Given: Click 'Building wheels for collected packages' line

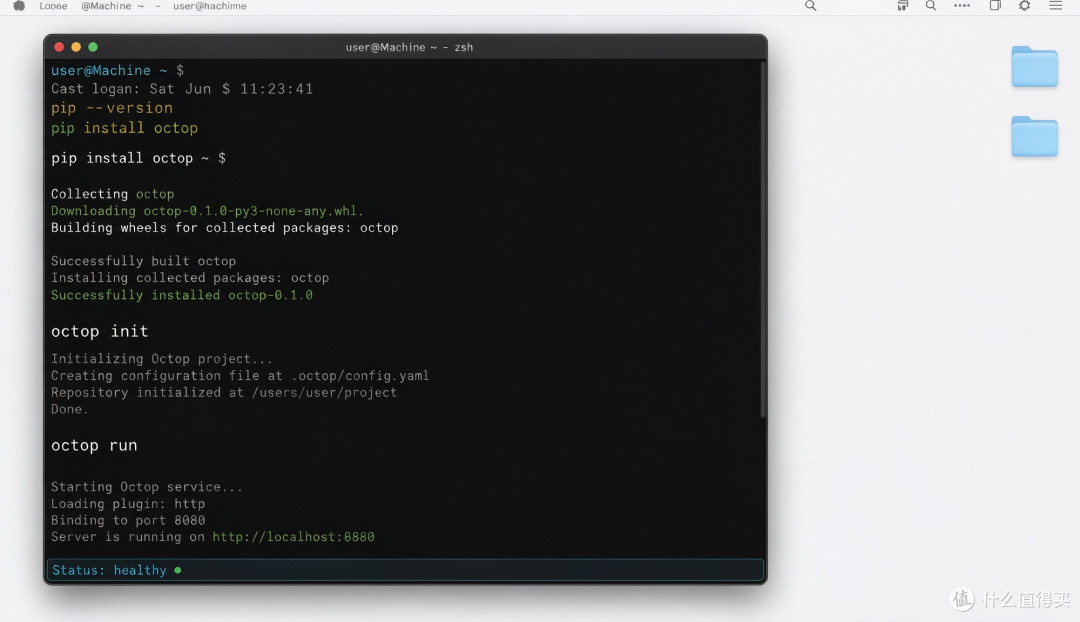Looking at the screenshot, I should coord(225,228).
